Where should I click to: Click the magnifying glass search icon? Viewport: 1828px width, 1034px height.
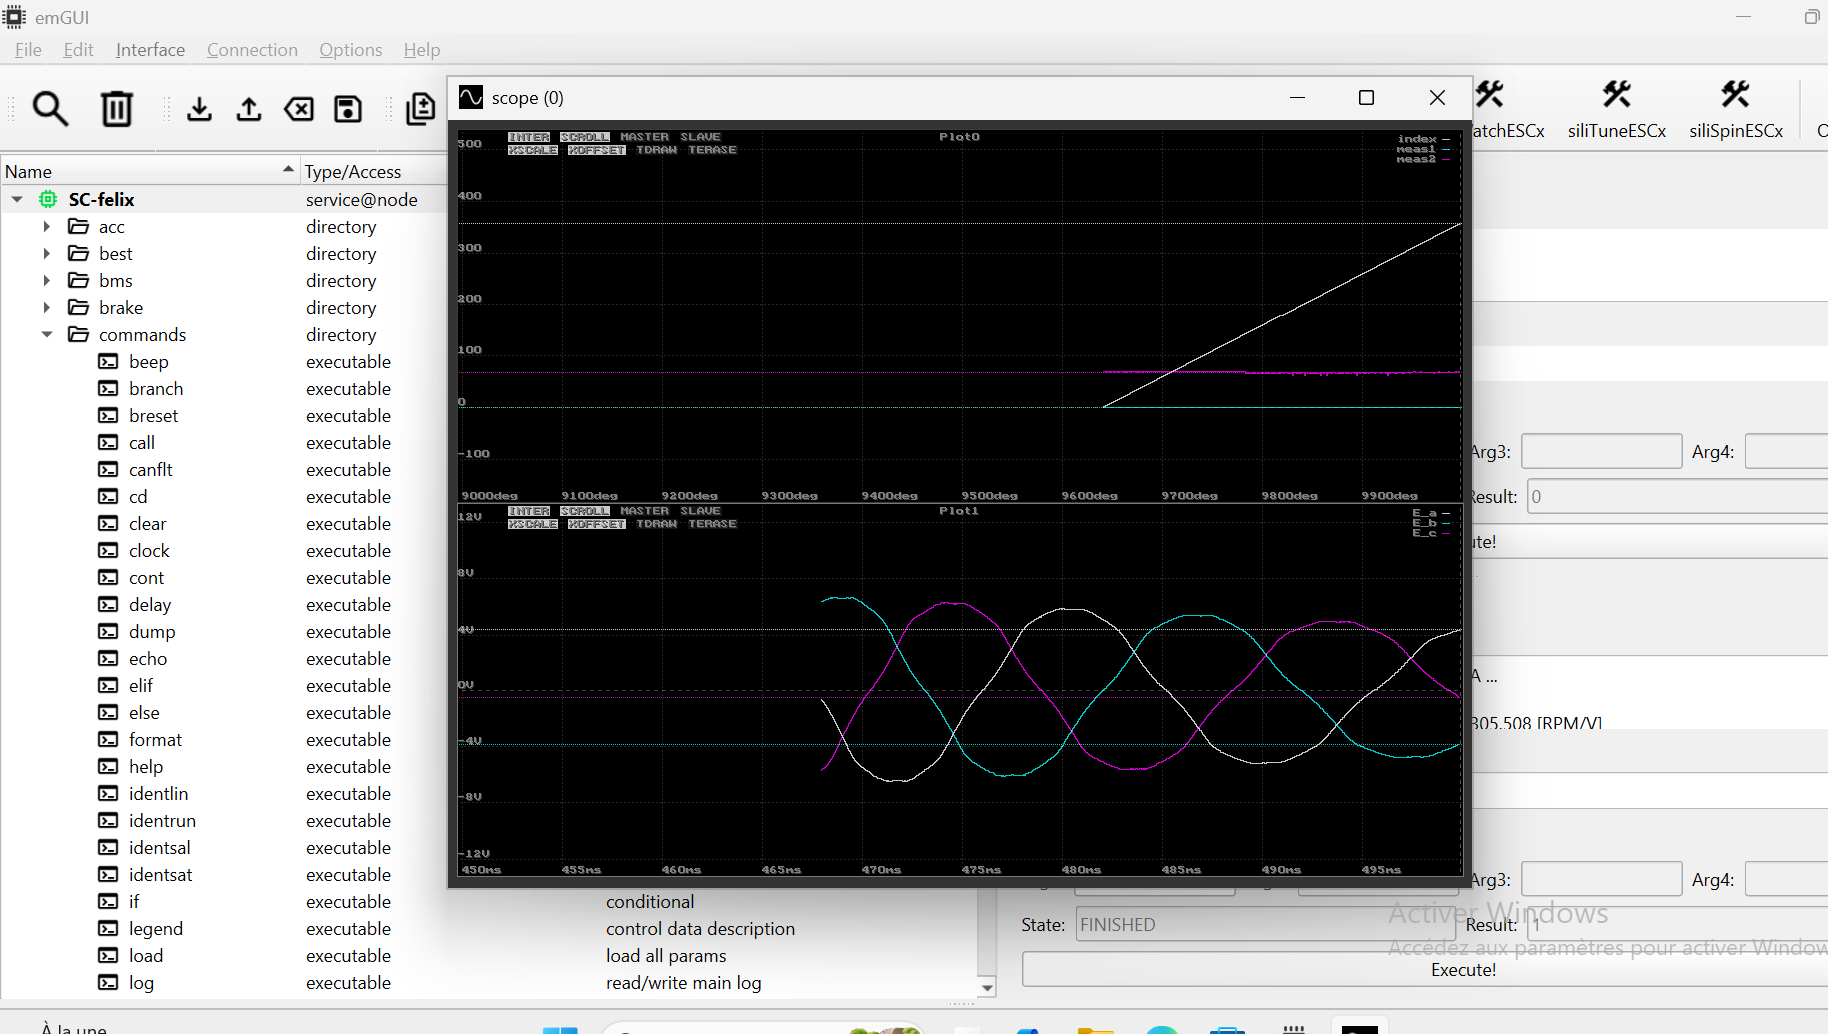pyautogui.click(x=50, y=108)
